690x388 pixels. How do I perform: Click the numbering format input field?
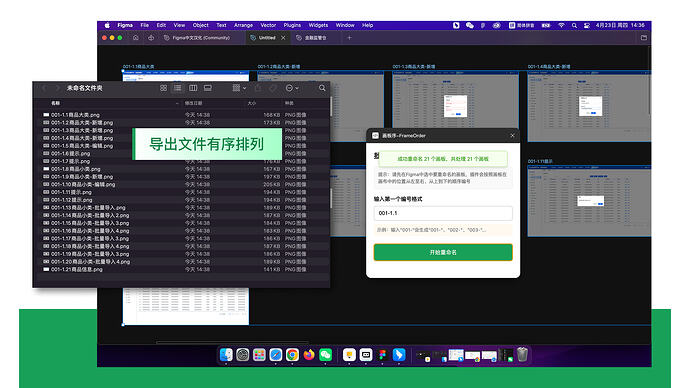point(443,213)
